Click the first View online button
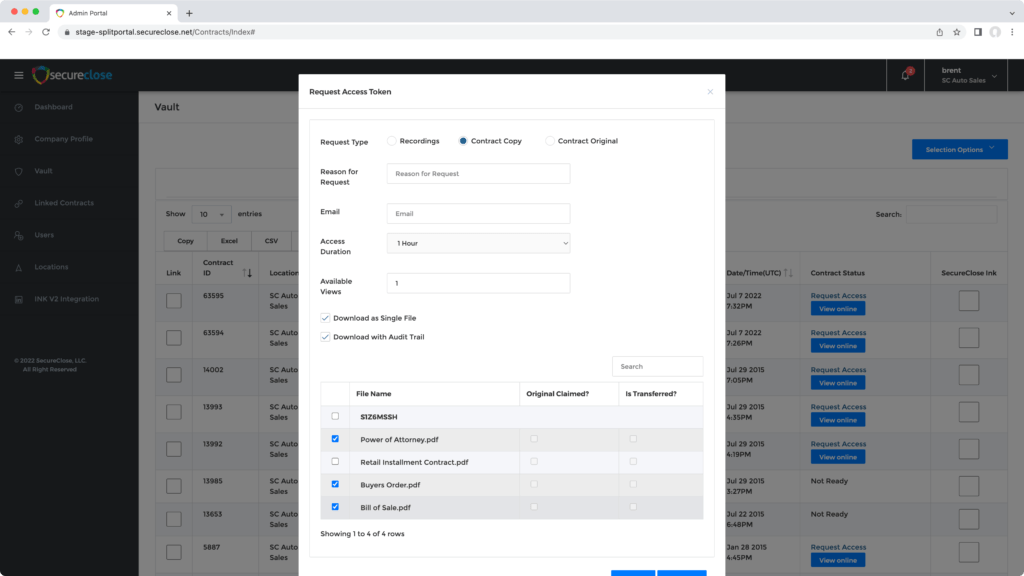 [x=837, y=309]
